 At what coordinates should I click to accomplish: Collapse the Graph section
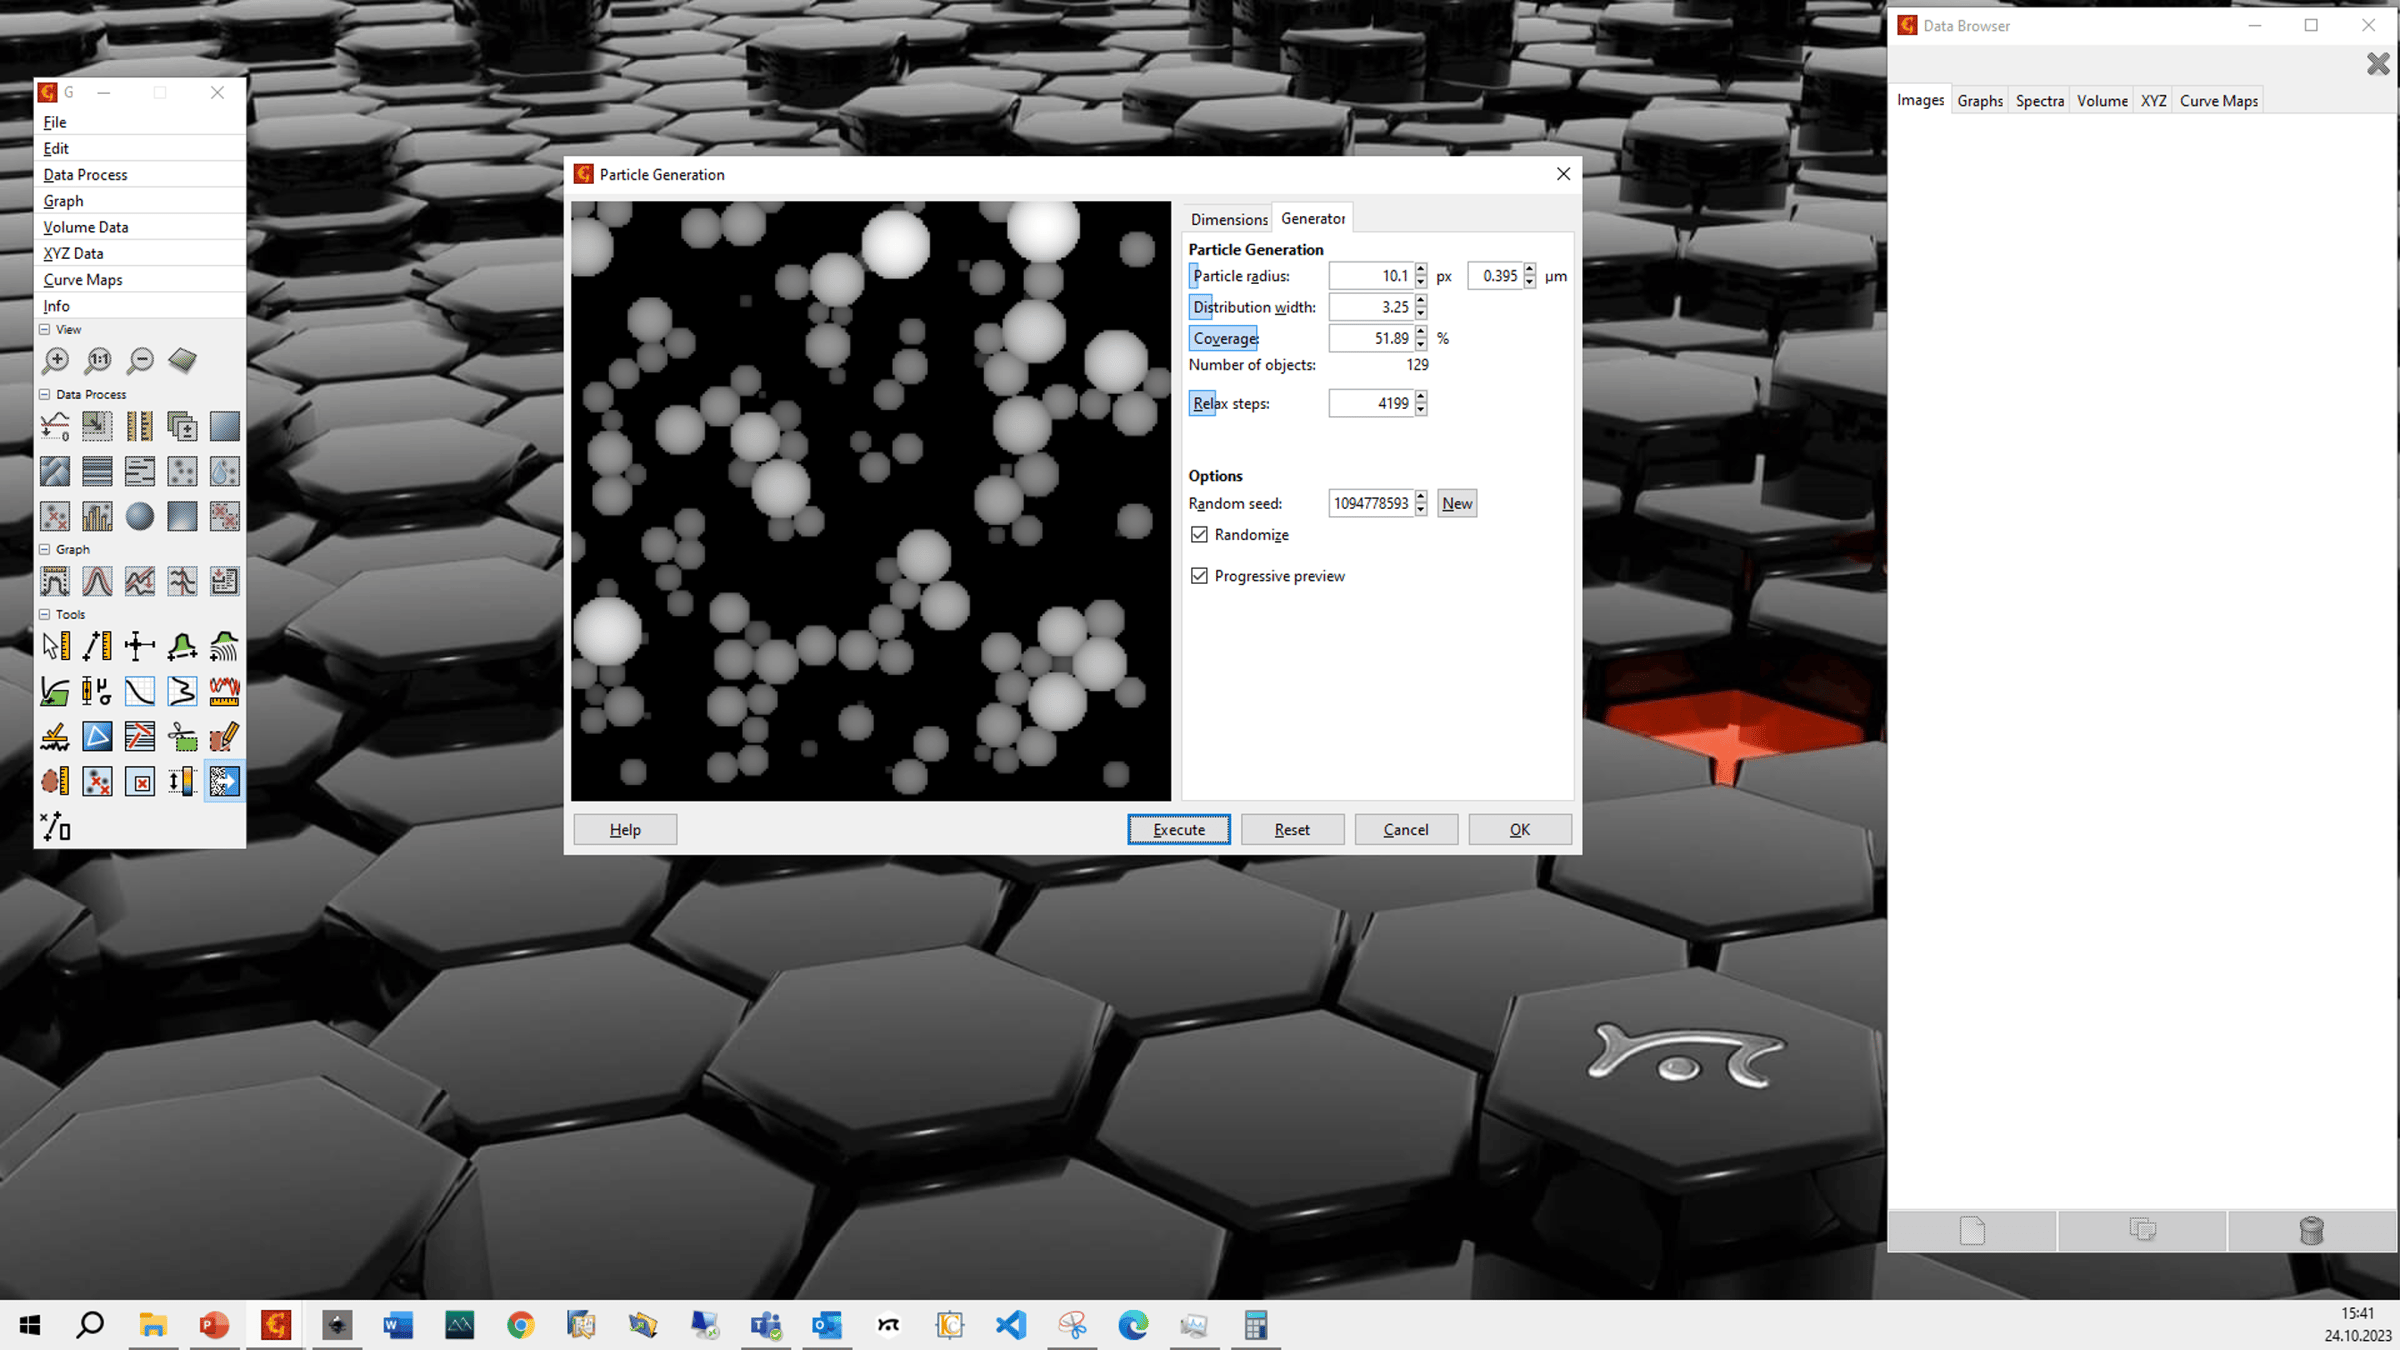[x=44, y=548]
